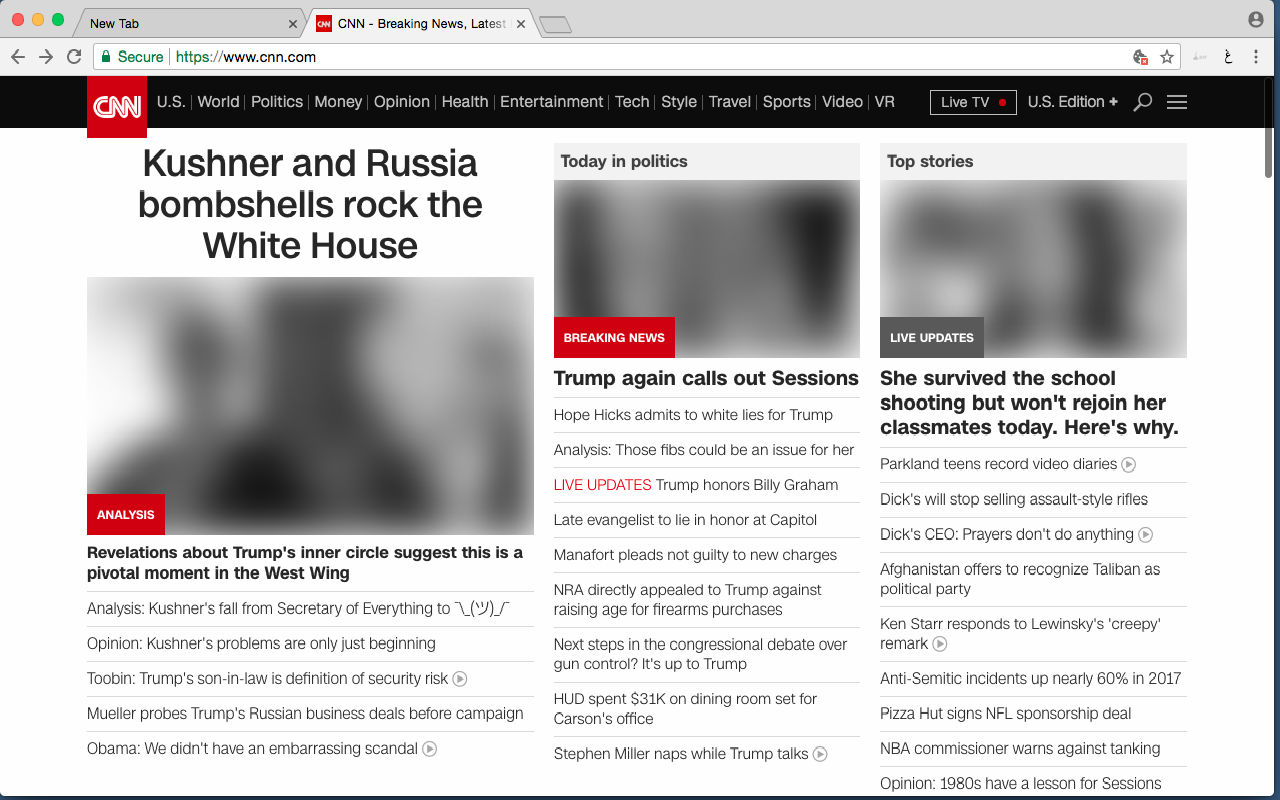Open the Chrome profile icon

point(1256,20)
